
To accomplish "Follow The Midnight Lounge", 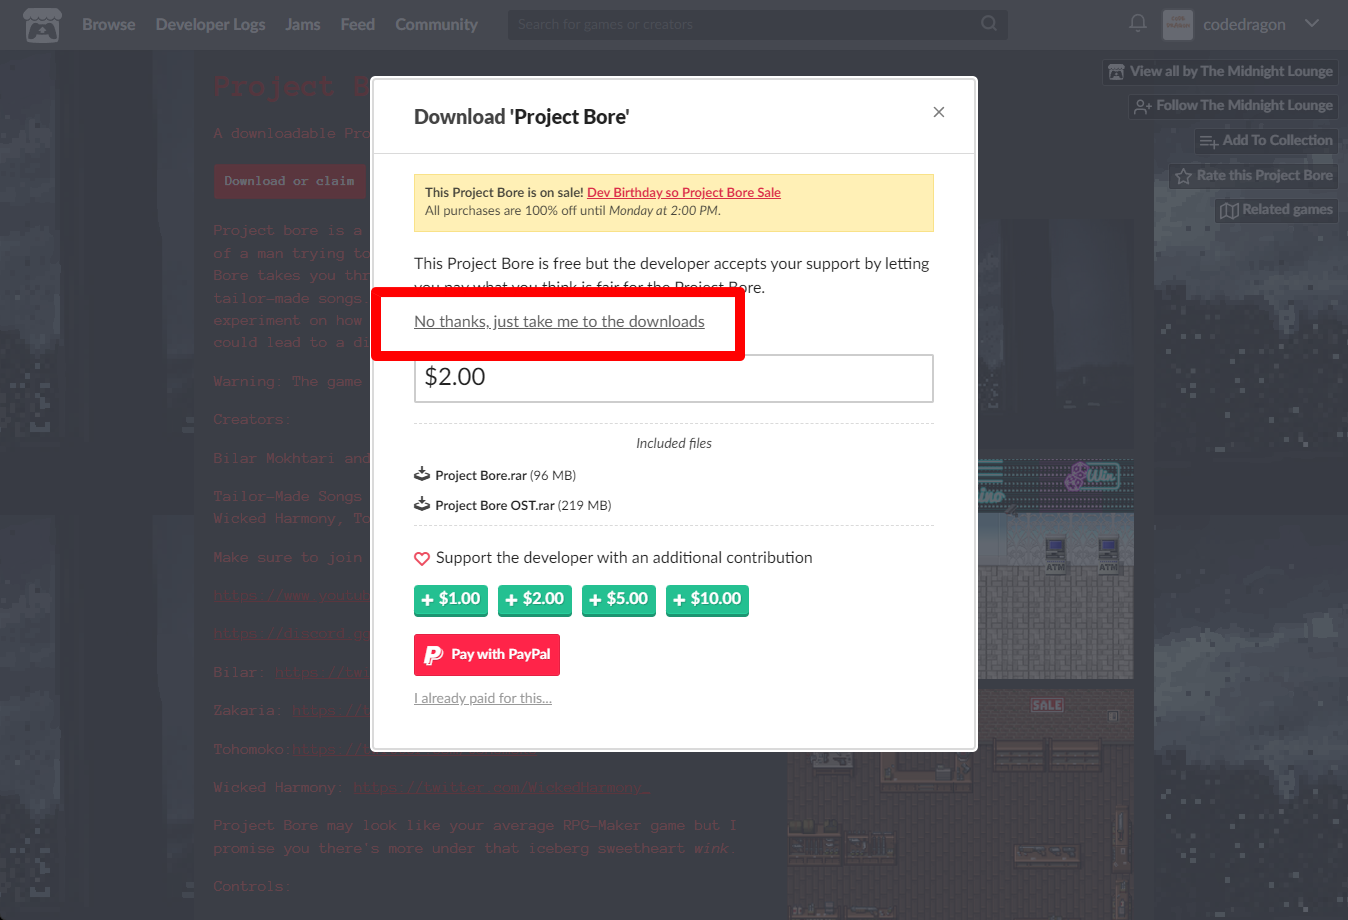I will tap(1233, 106).
